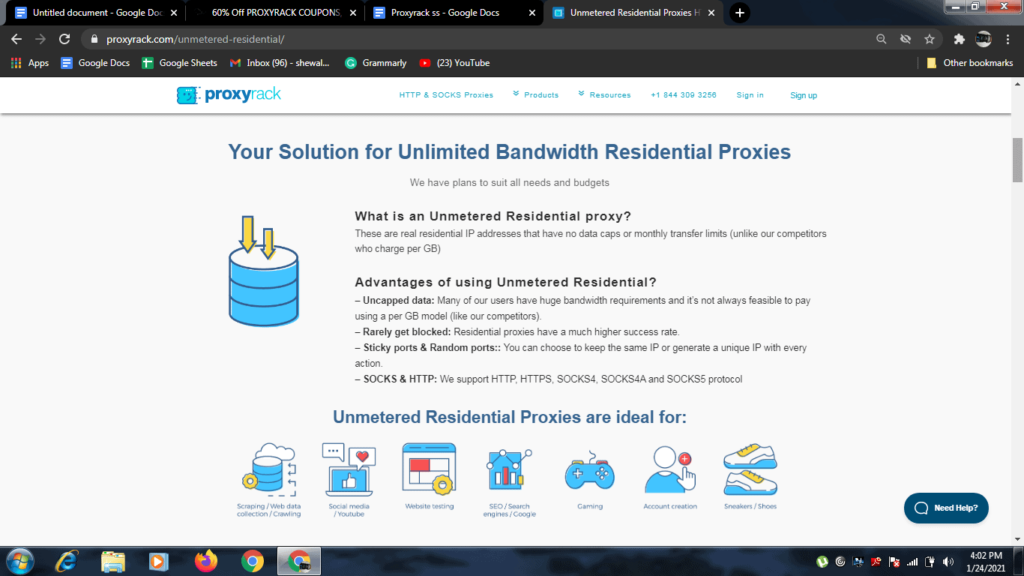Go forward with the browser forward arrow
This screenshot has height=576, width=1024.
40,39
